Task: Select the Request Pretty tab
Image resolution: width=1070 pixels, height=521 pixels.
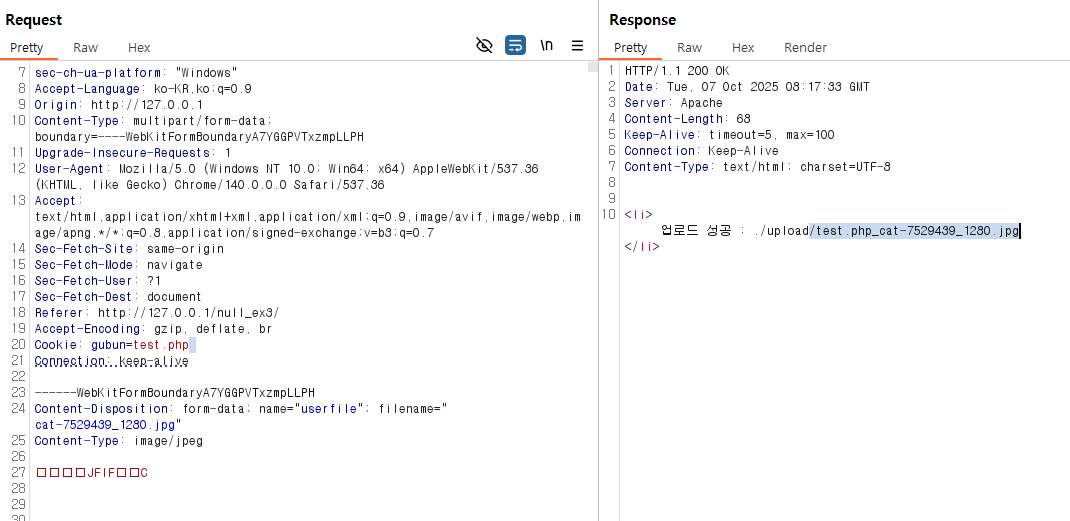Action: [28, 48]
